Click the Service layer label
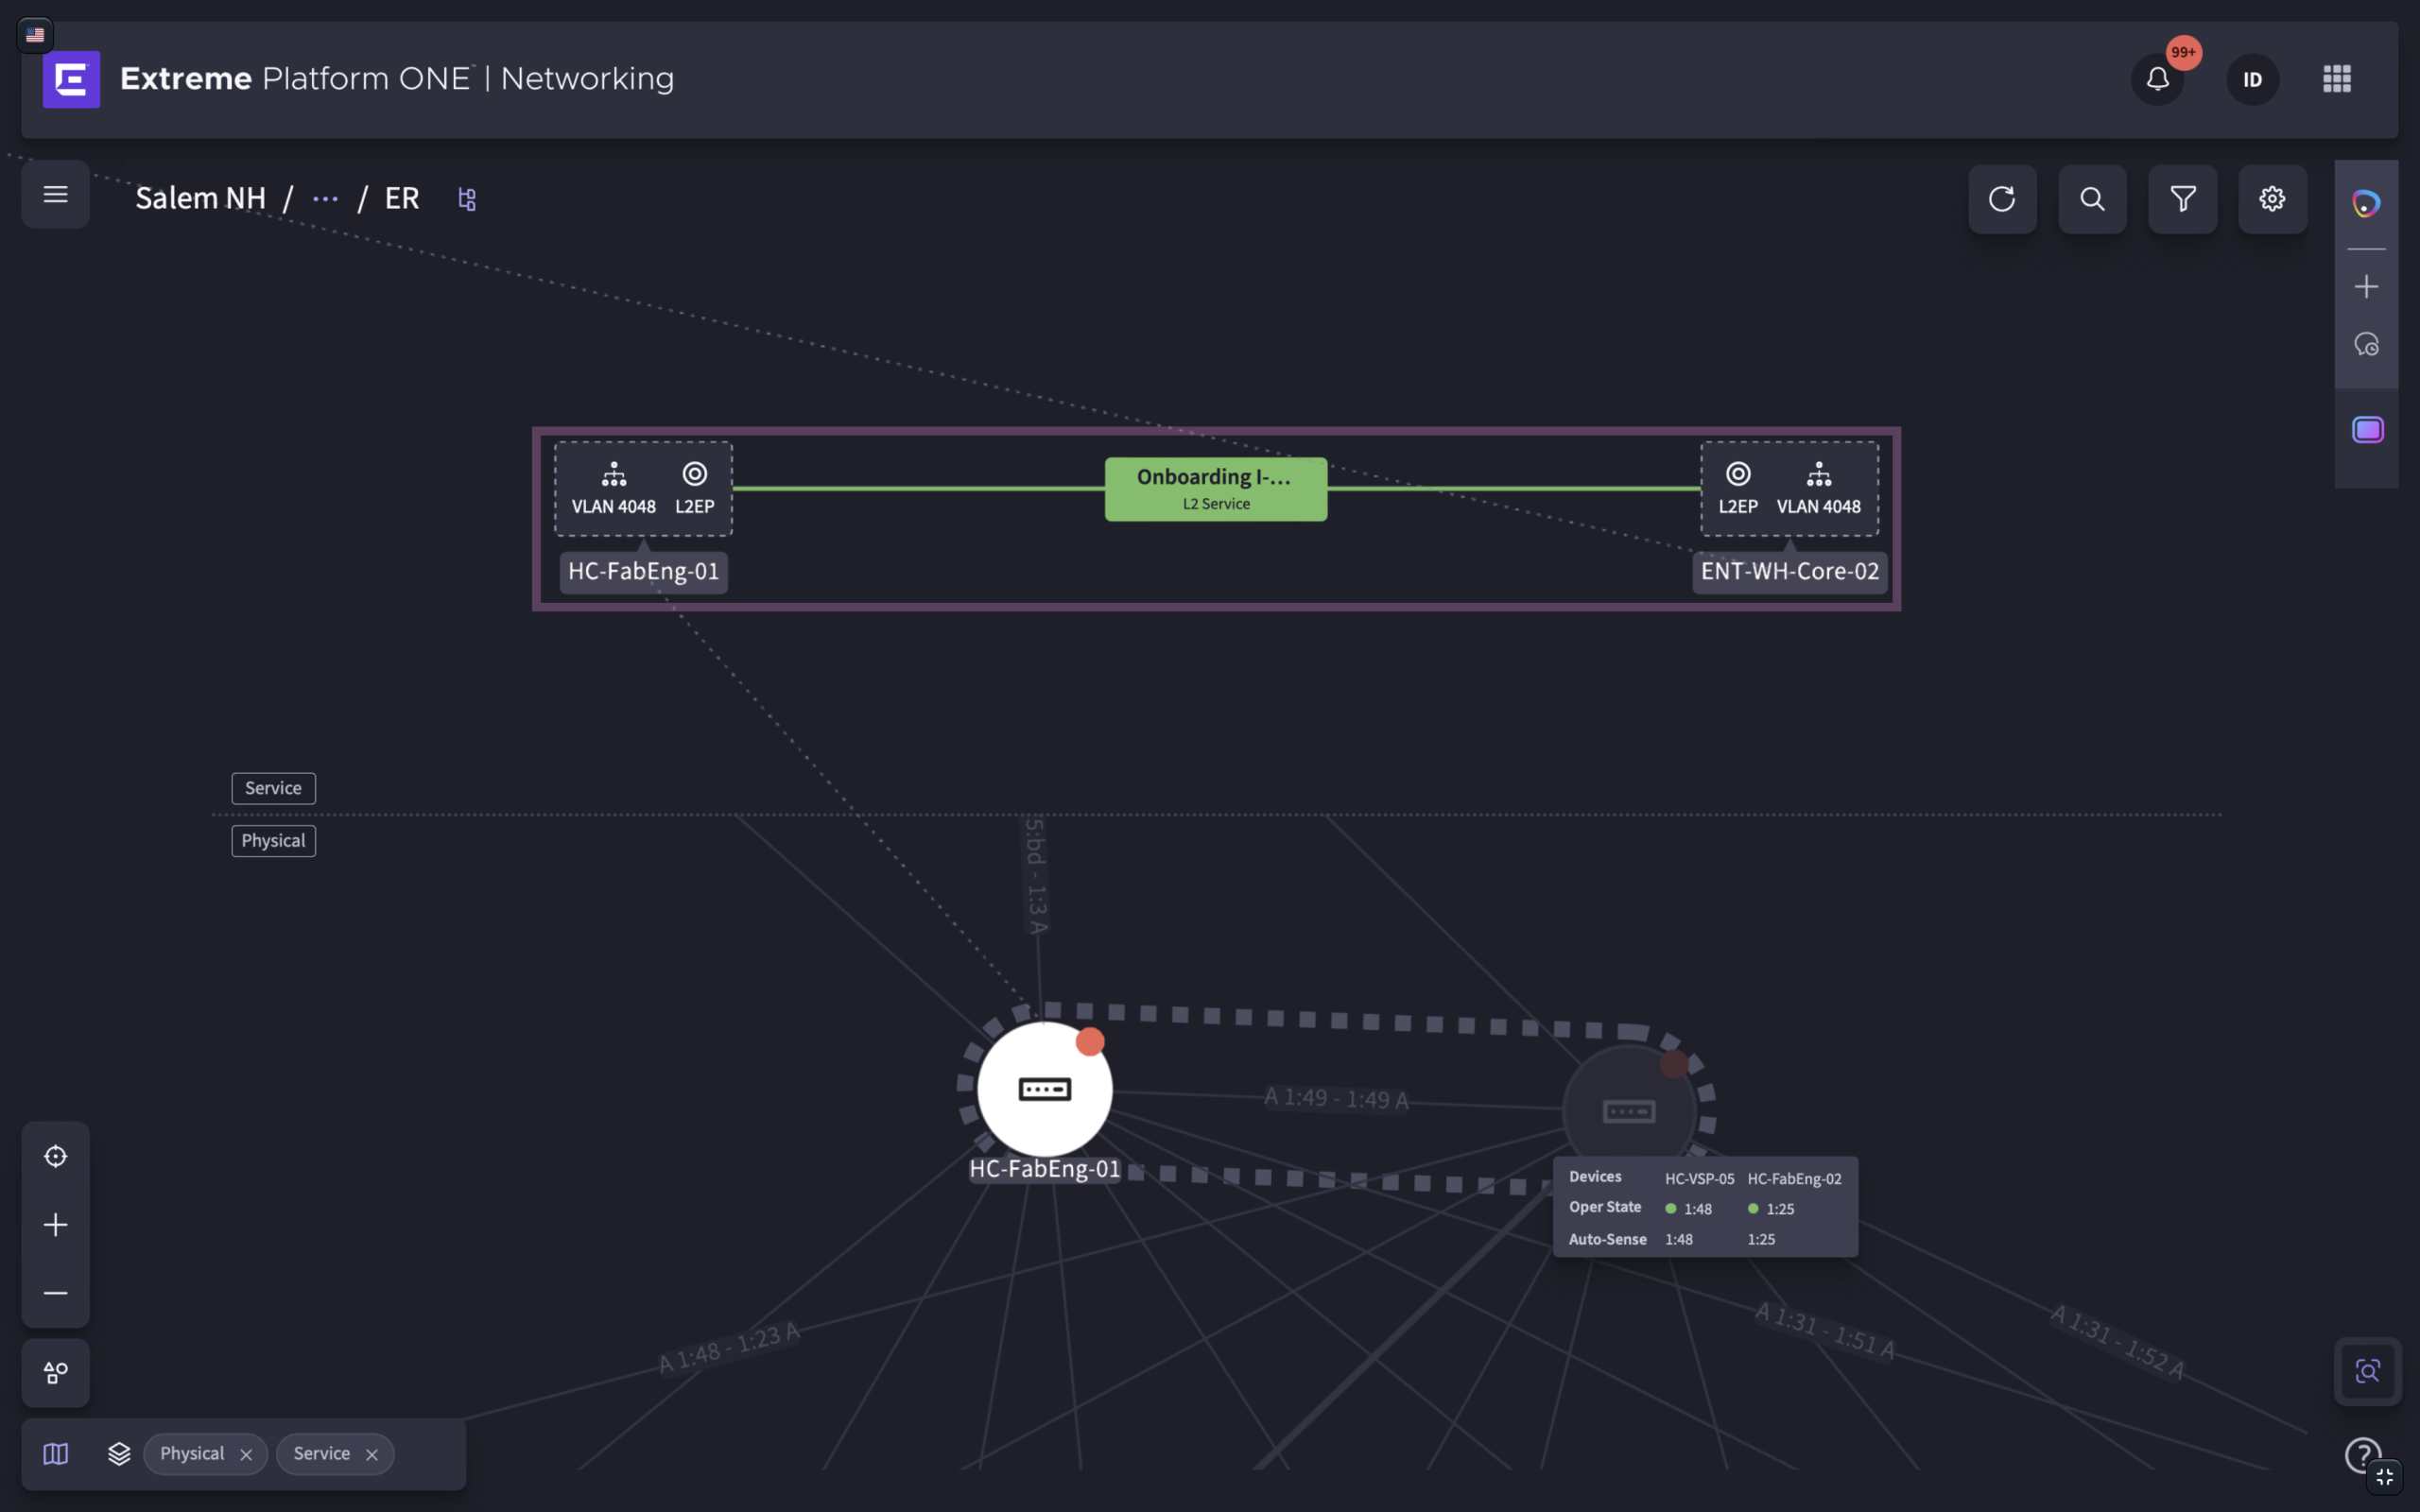 [x=273, y=788]
